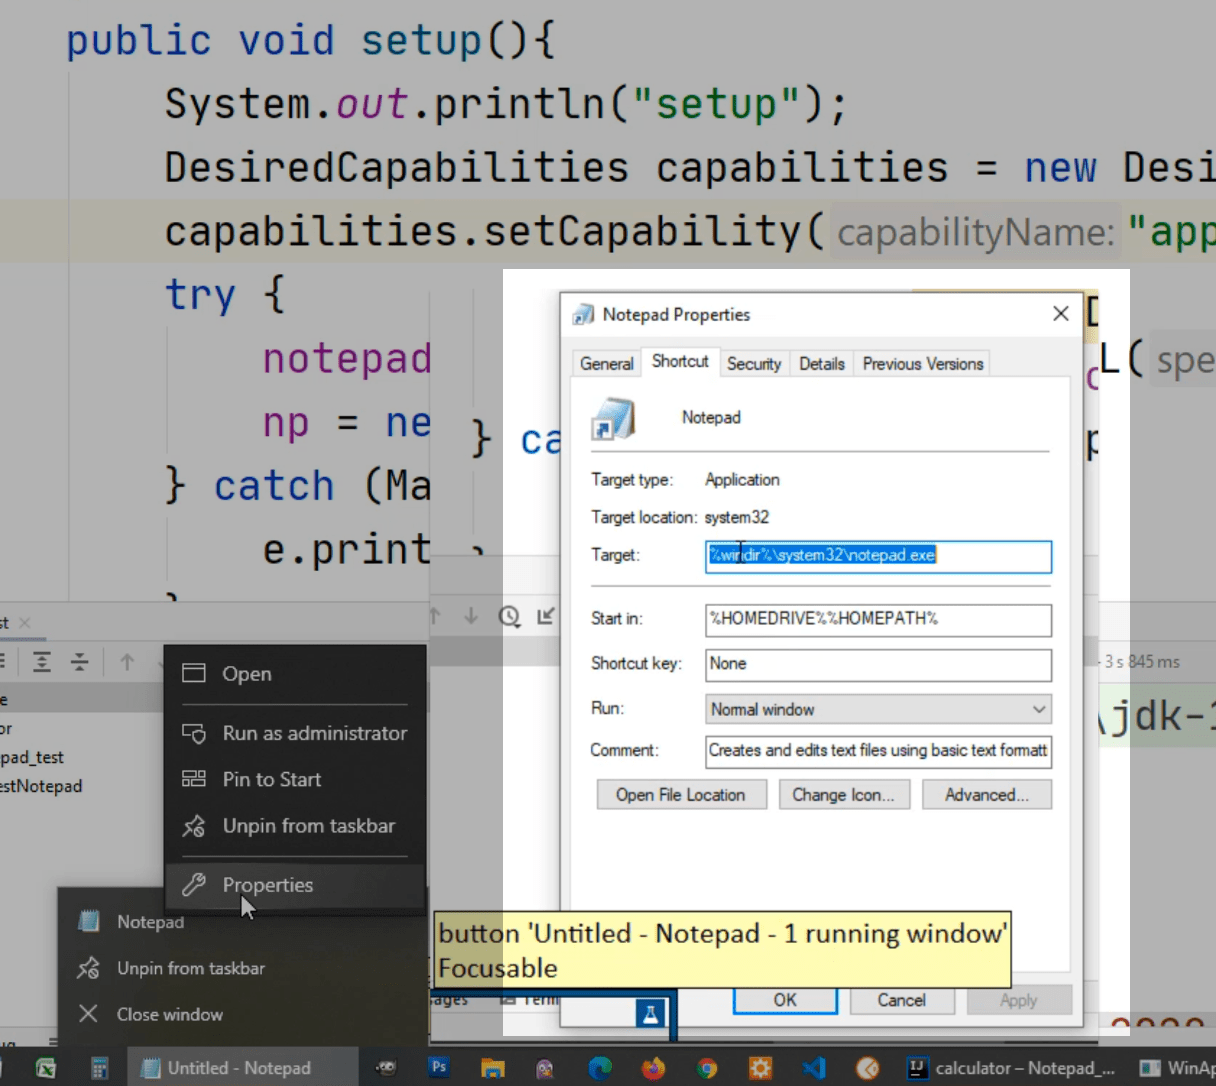This screenshot has height=1086, width=1216.
Task: Launch Microsoft Edge from the taskbar
Action: (x=600, y=1068)
